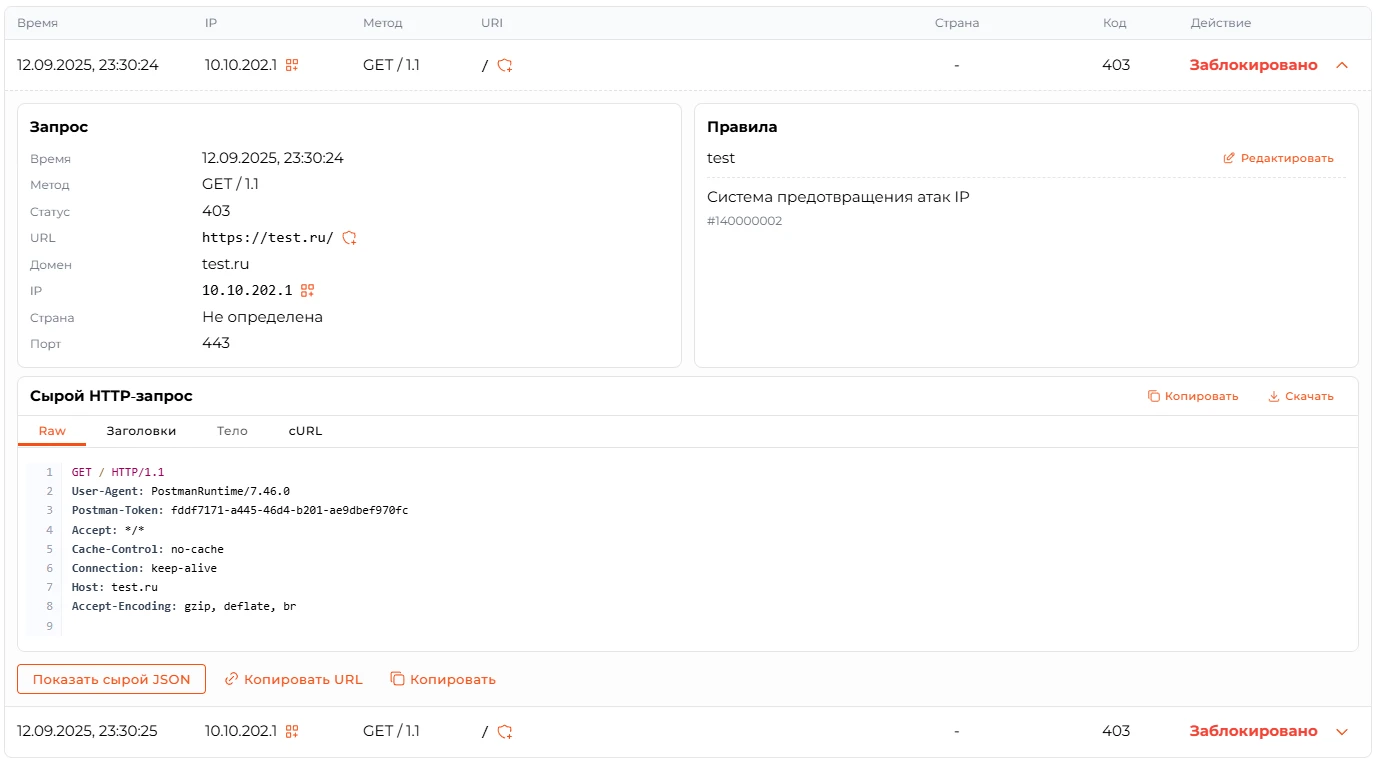Viewport: 1376px width, 759px height.
Task: Click the Время column header
Action: 37,23
